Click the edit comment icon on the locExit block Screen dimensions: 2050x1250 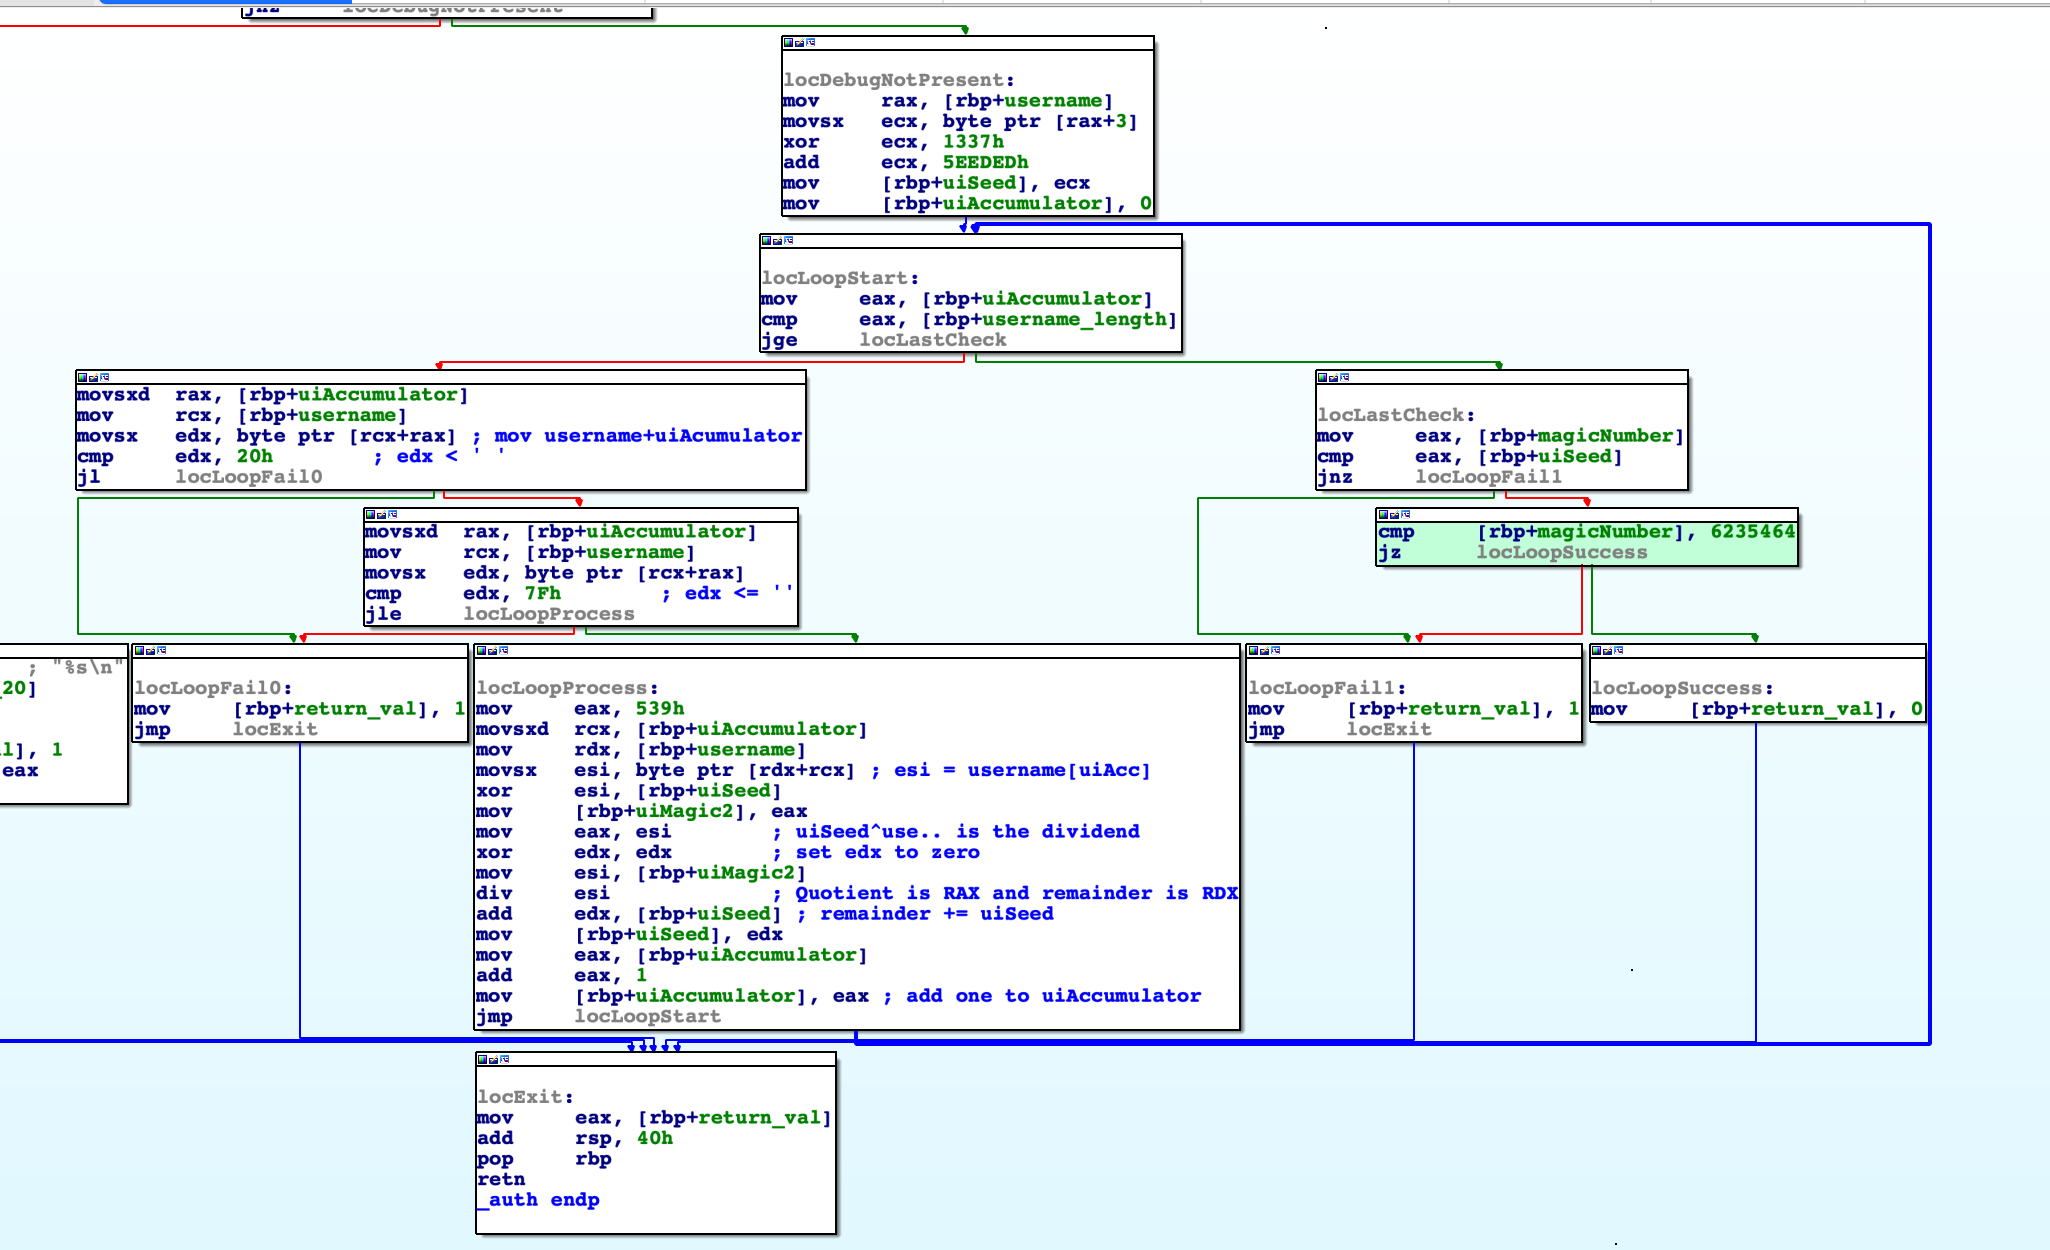[x=493, y=1060]
